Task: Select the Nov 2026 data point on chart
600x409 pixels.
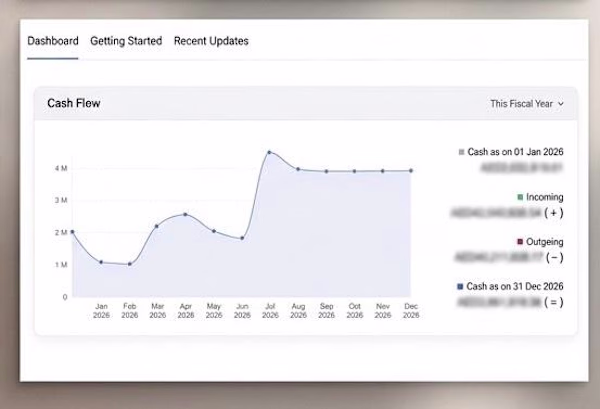Action: click(x=383, y=171)
